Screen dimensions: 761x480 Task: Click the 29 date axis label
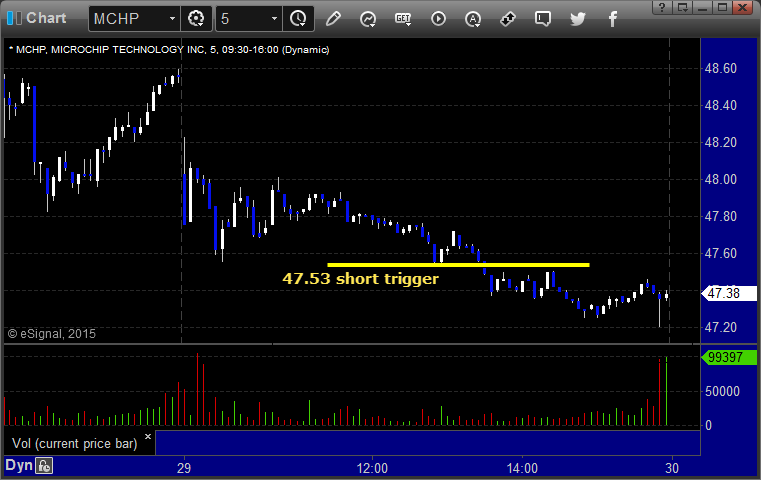[x=184, y=468]
